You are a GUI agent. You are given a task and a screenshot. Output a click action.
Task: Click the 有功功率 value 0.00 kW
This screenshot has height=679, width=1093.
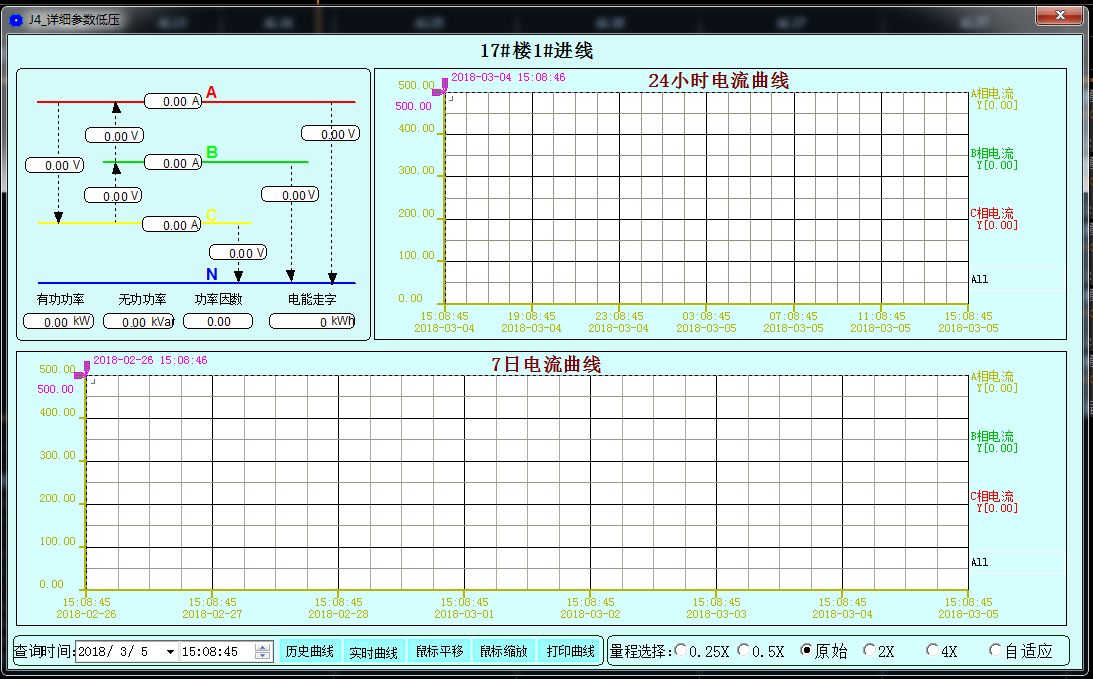[x=59, y=321]
